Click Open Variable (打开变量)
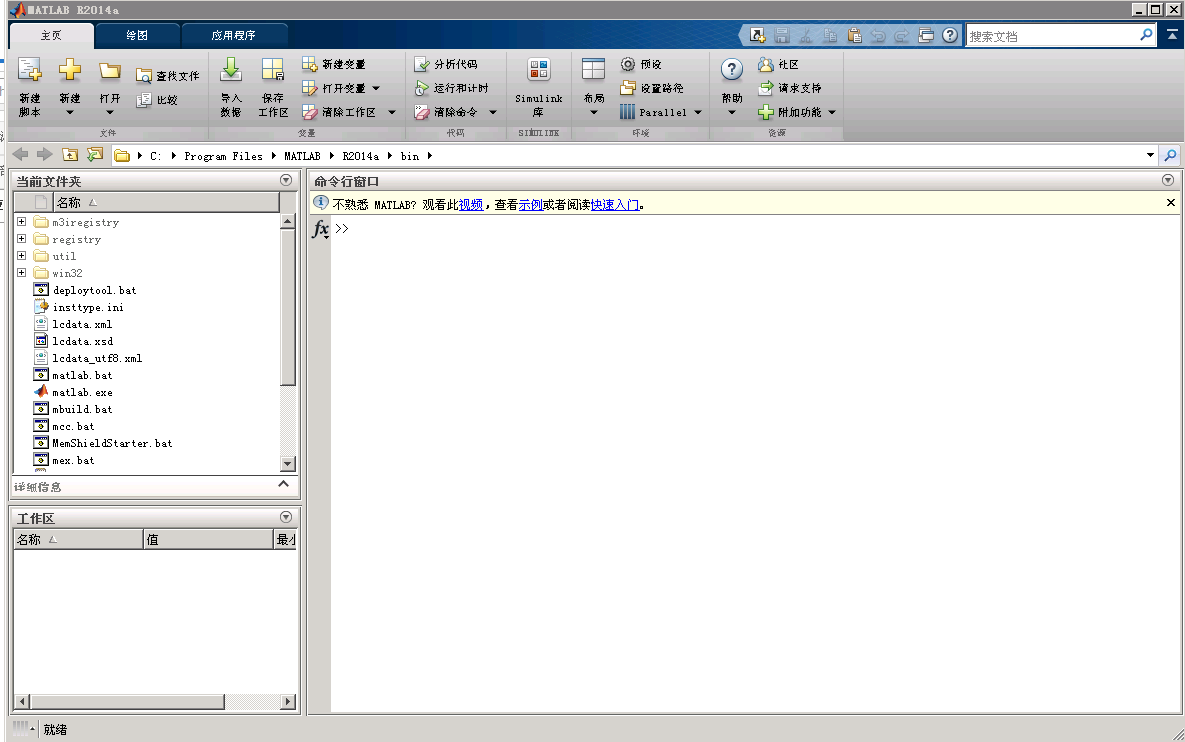Image resolution: width=1185 pixels, height=742 pixels. 333,88
